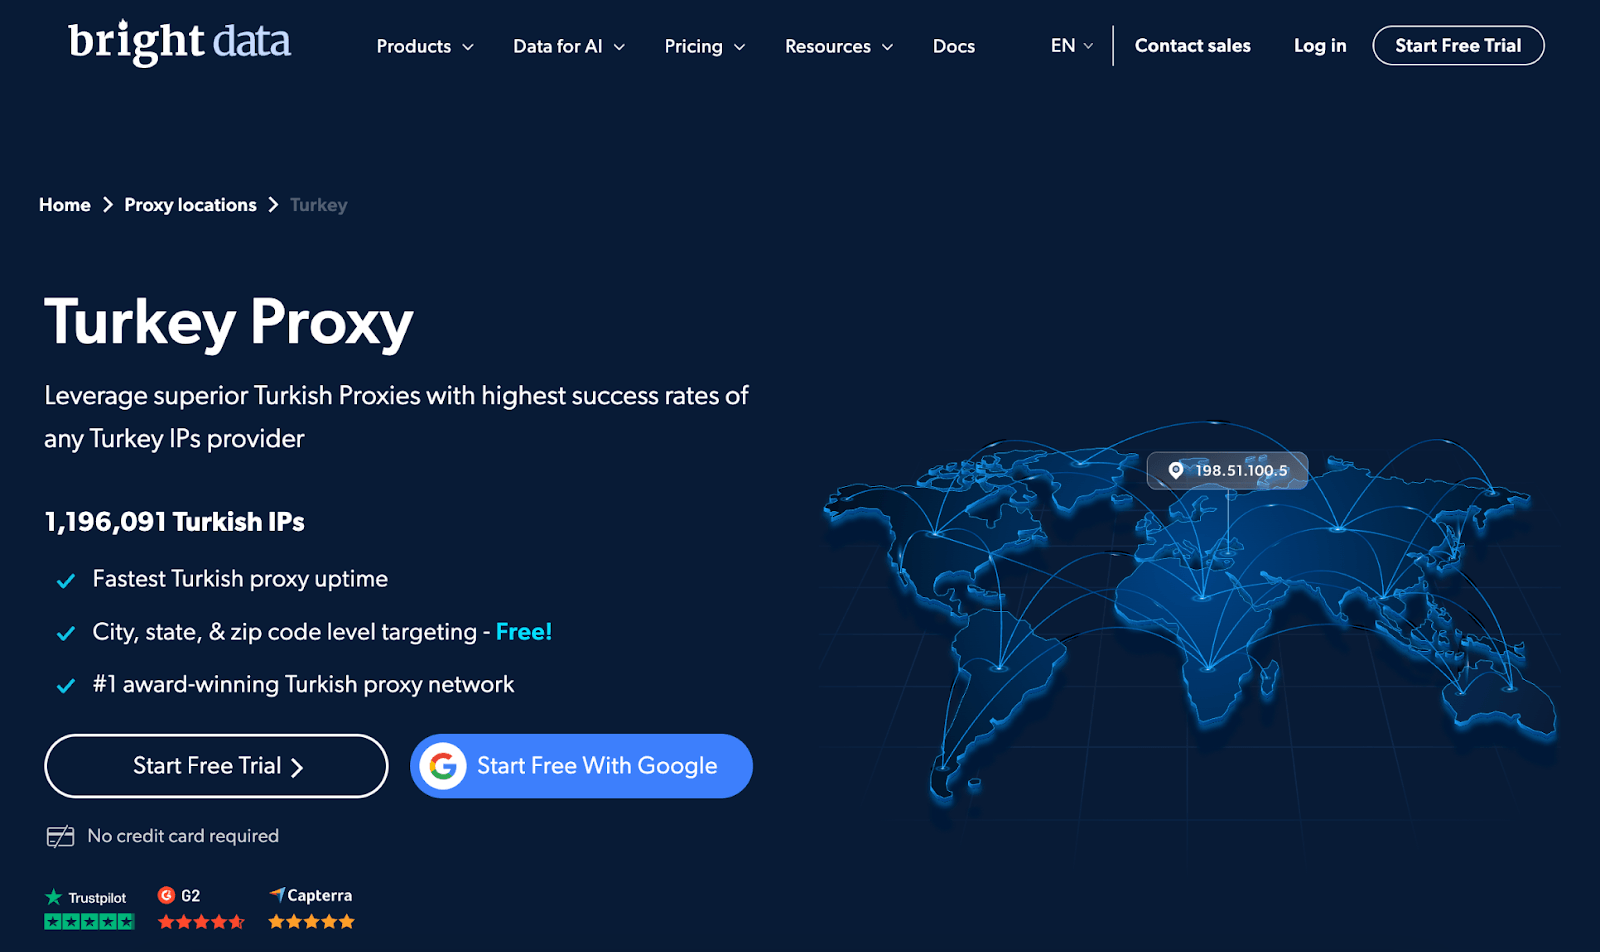Screen dimensions: 1600x952
Task: Click the location pin icon on map
Action: [1176, 470]
